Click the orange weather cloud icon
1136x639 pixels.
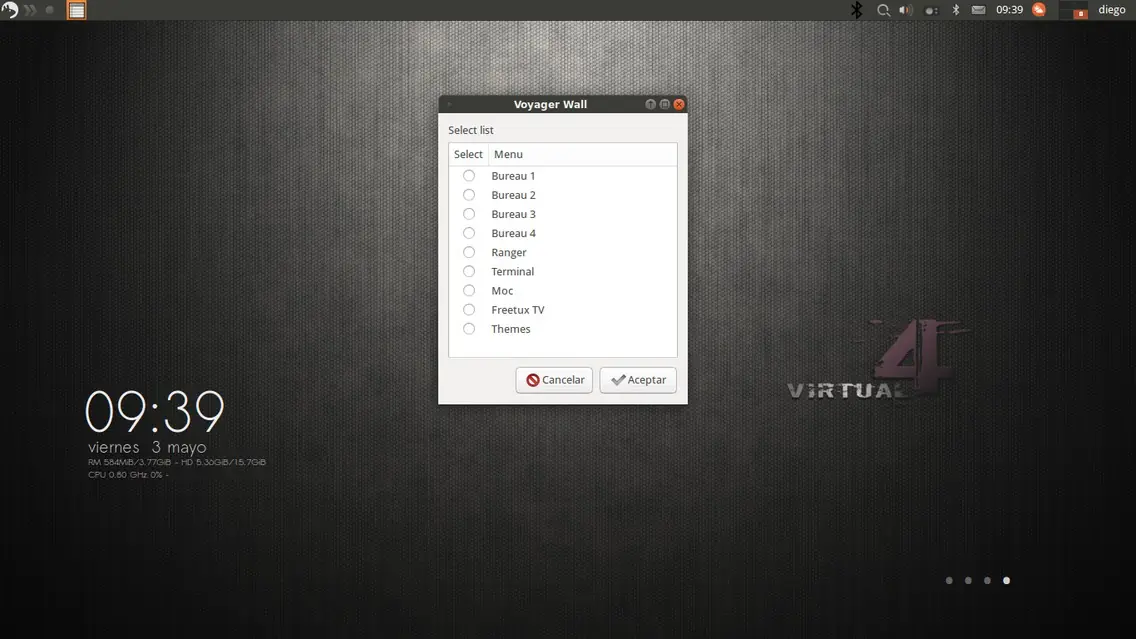point(1039,9)
